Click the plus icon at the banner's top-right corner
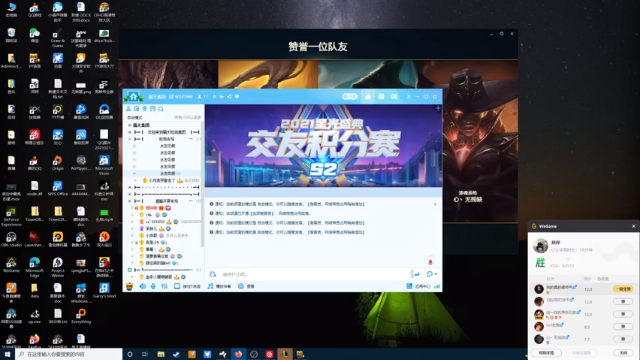The width and height of the screenshot is (640, 360). (x=438, y=108)
